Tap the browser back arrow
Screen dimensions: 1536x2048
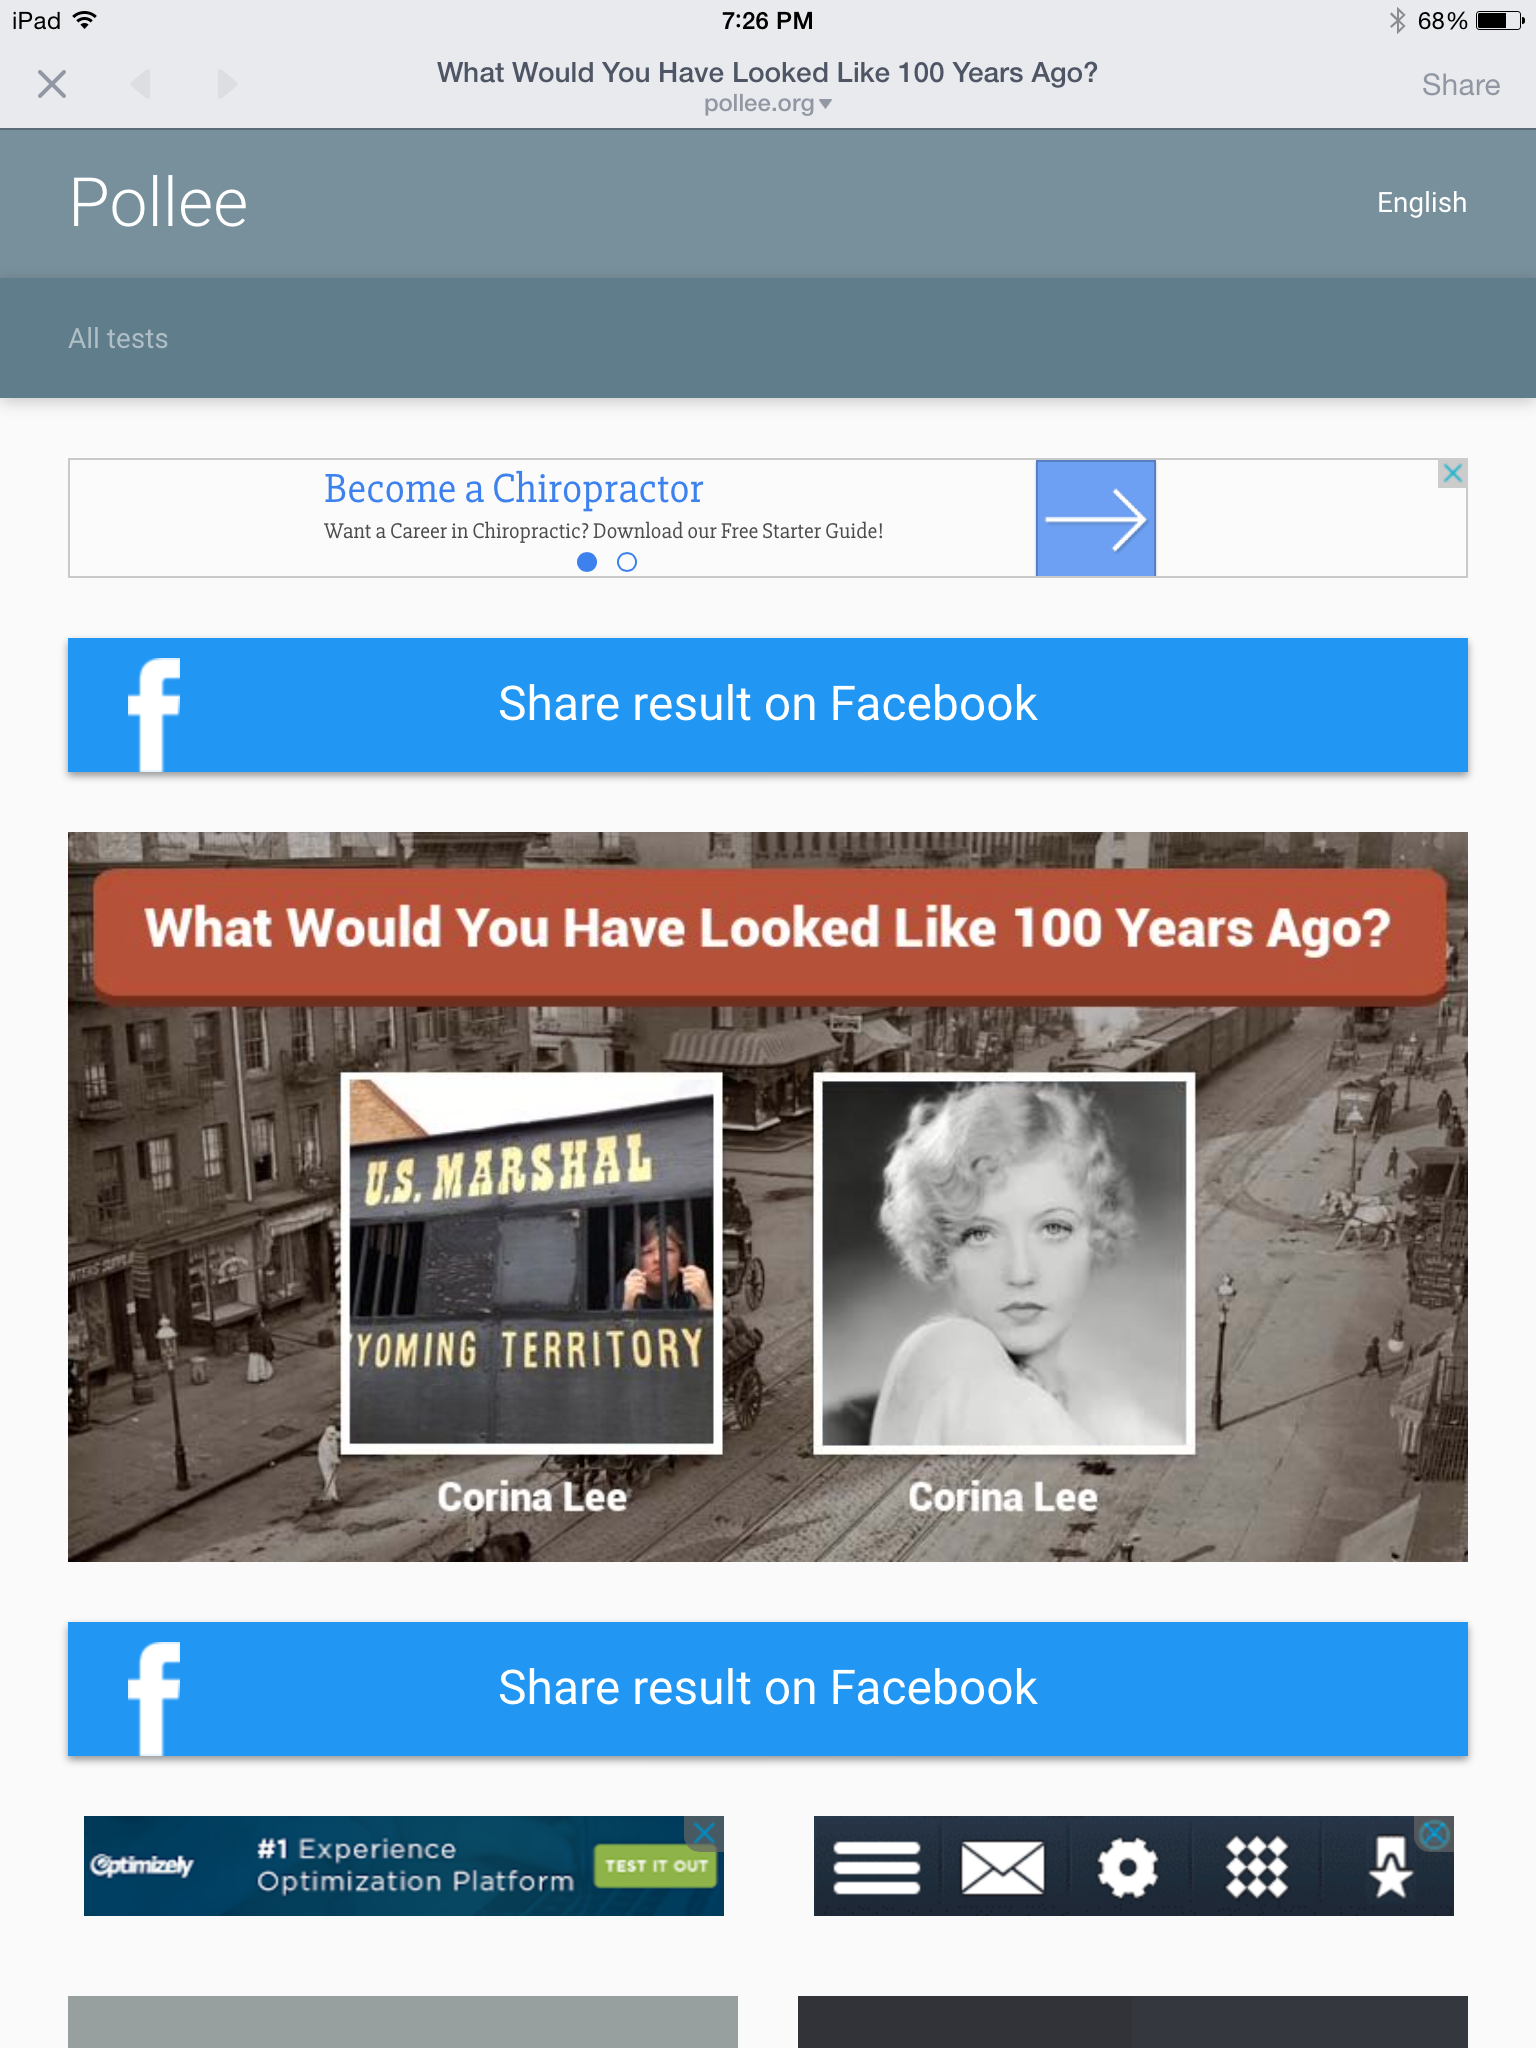[141, 85]
